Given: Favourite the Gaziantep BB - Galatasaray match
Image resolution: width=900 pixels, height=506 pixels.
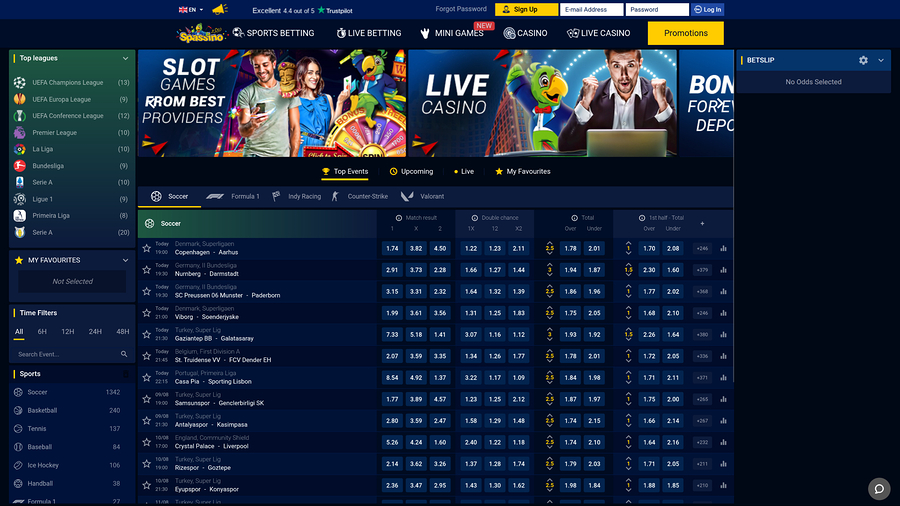Looking at the screenshot, I should coord(146,334).
